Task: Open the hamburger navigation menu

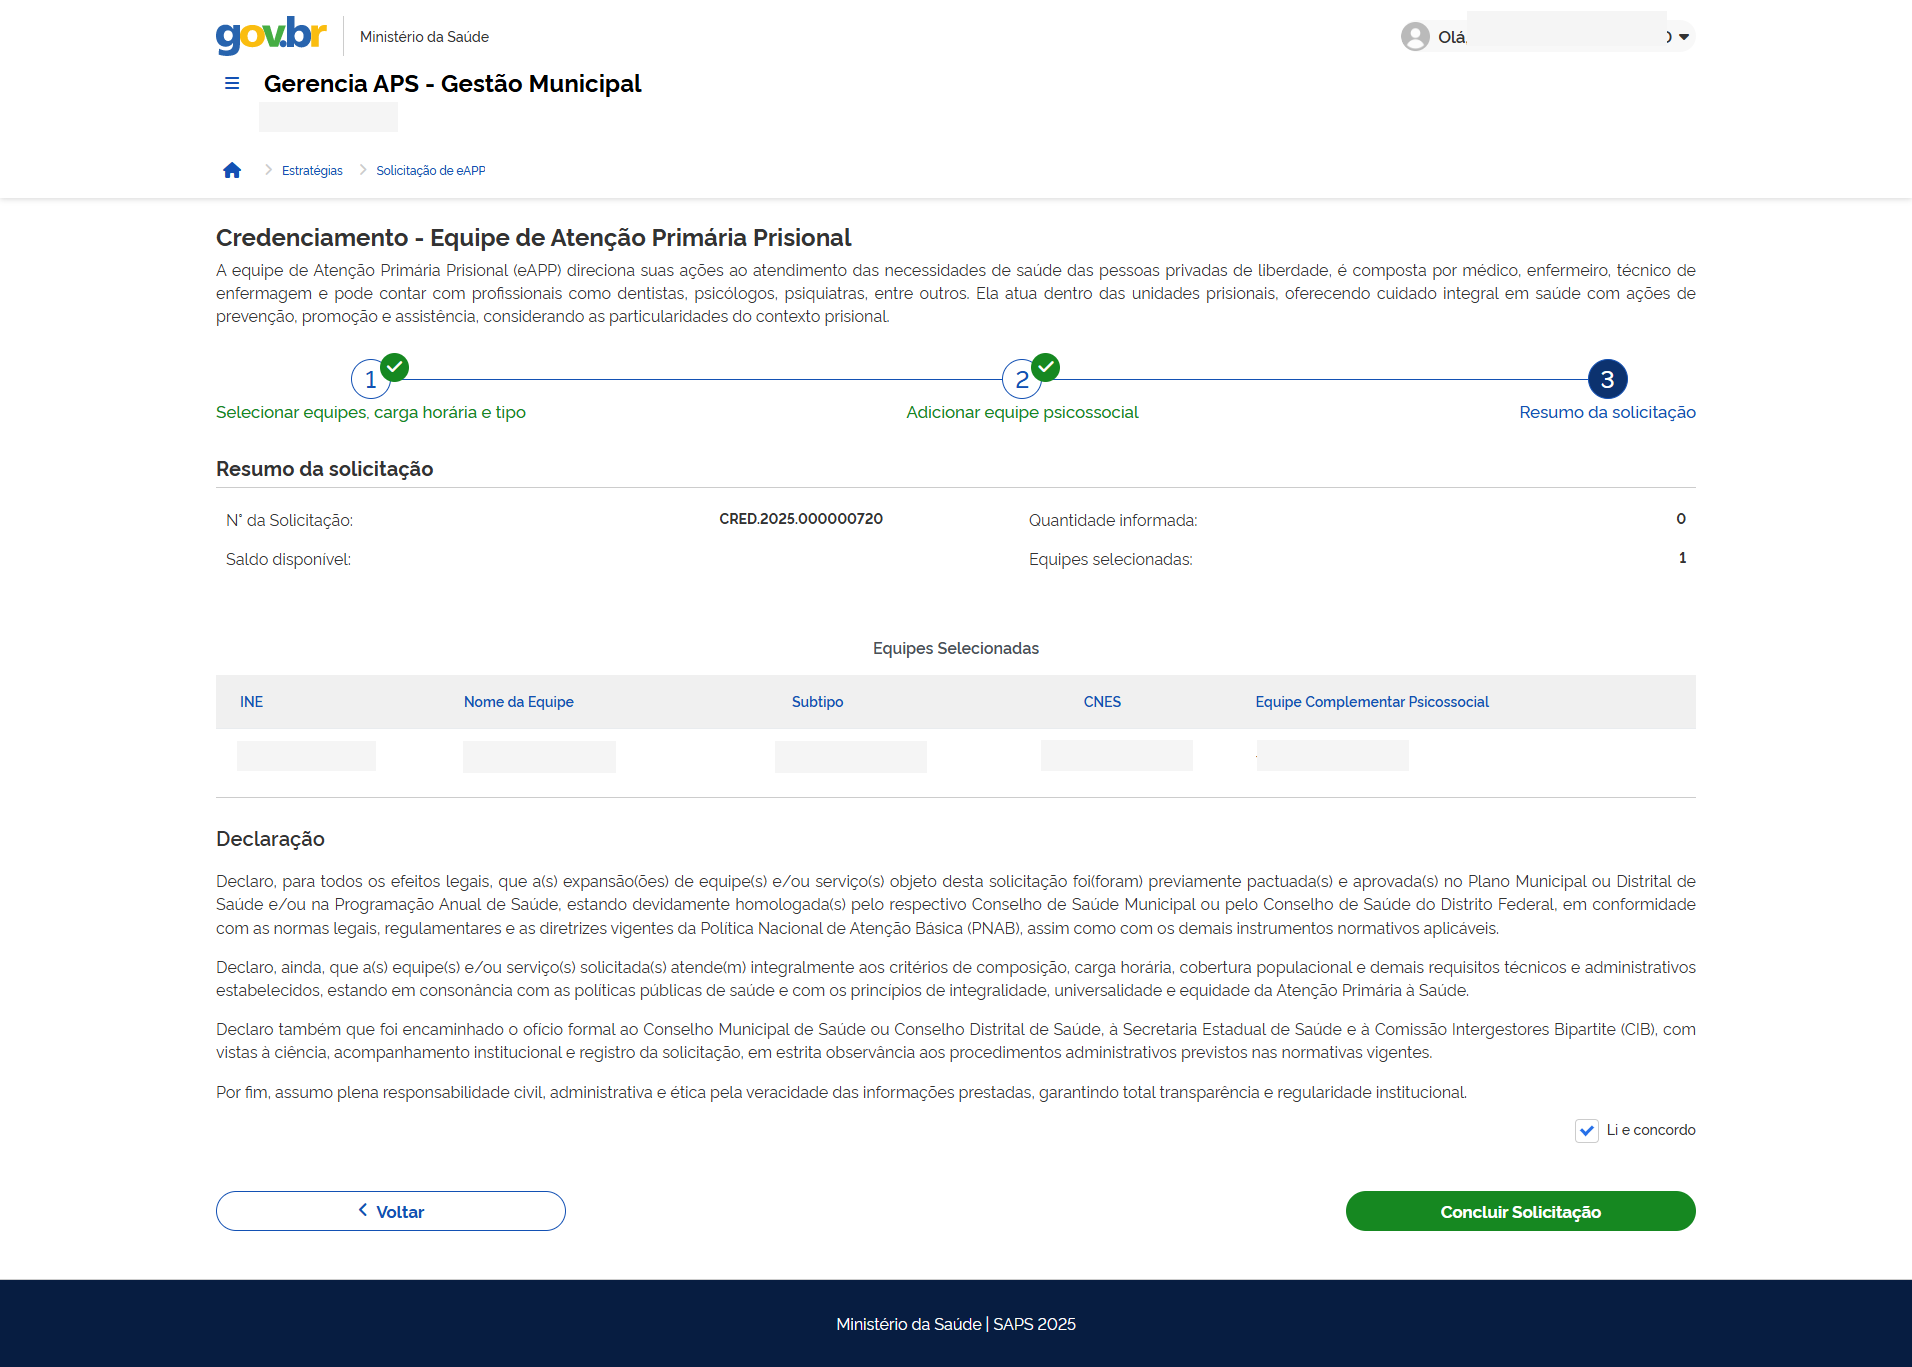Action: (x=232, y=84)
